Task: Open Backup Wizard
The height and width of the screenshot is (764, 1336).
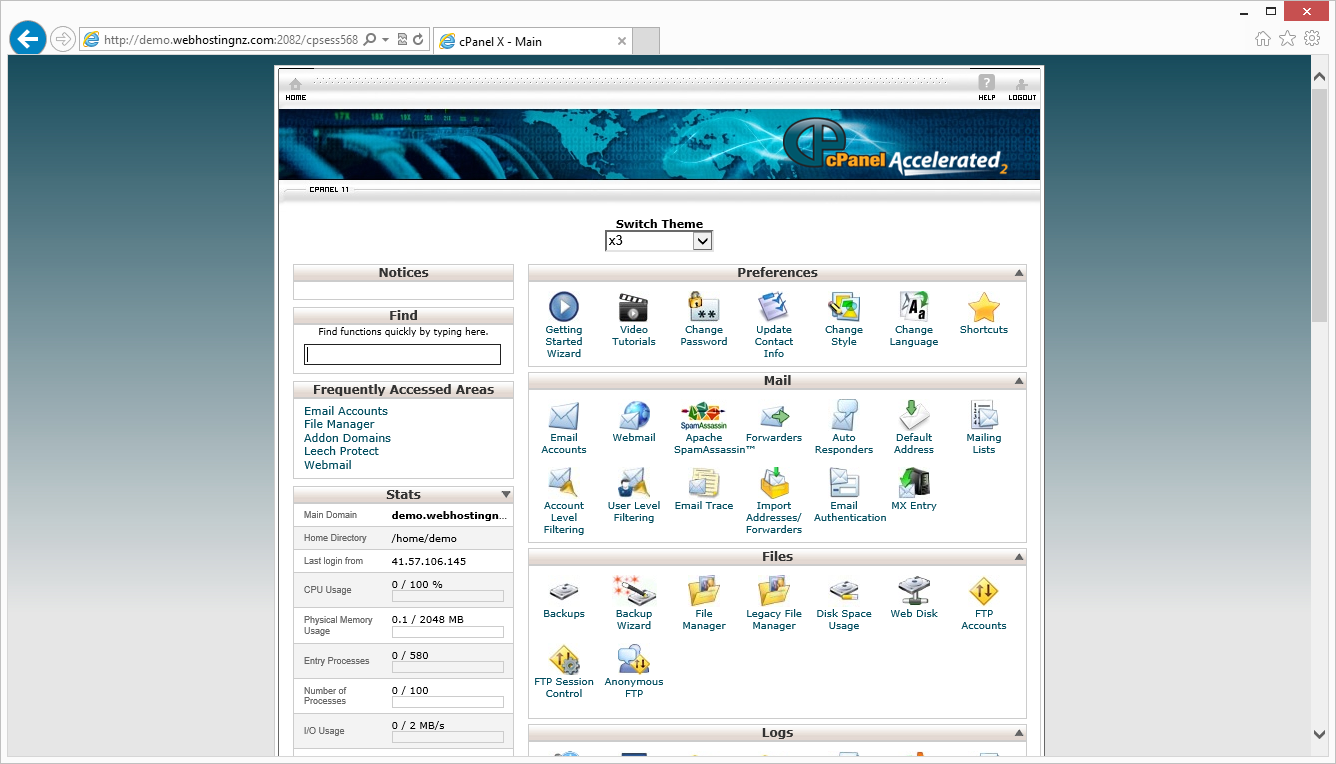Action: [x=634, y=592]
